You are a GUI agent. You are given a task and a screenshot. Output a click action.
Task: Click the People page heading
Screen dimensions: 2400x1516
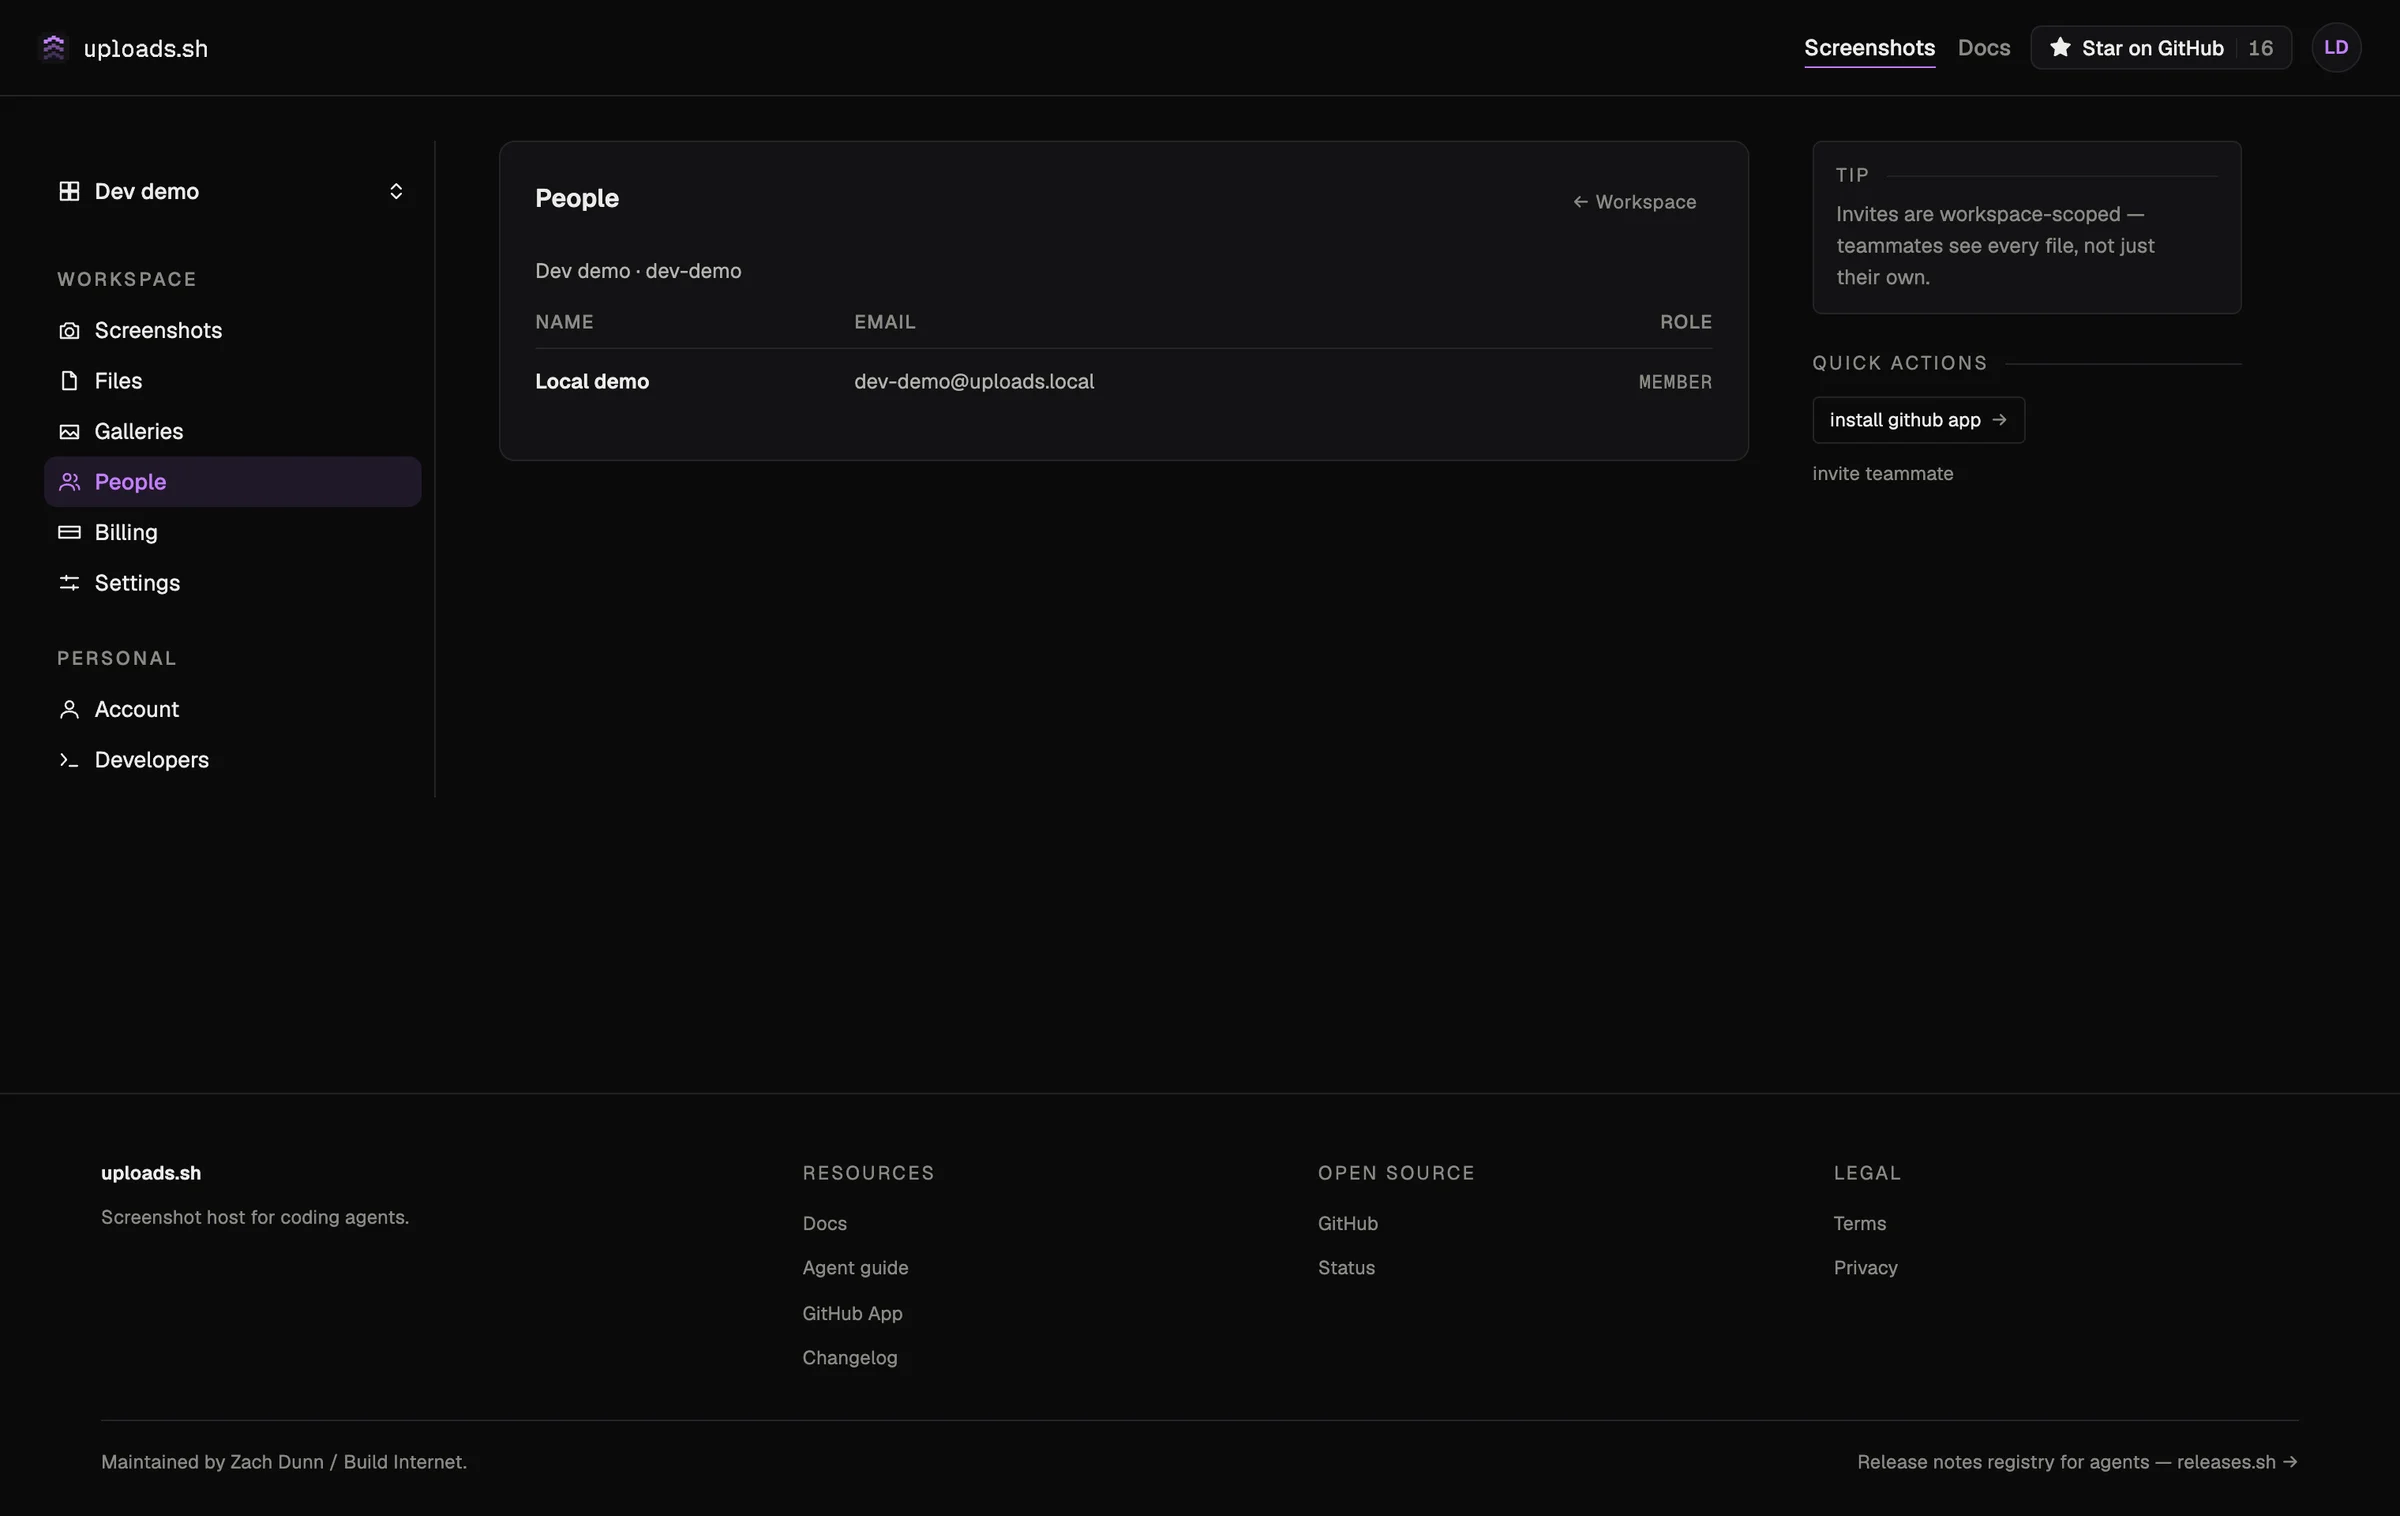coord(577,198)
